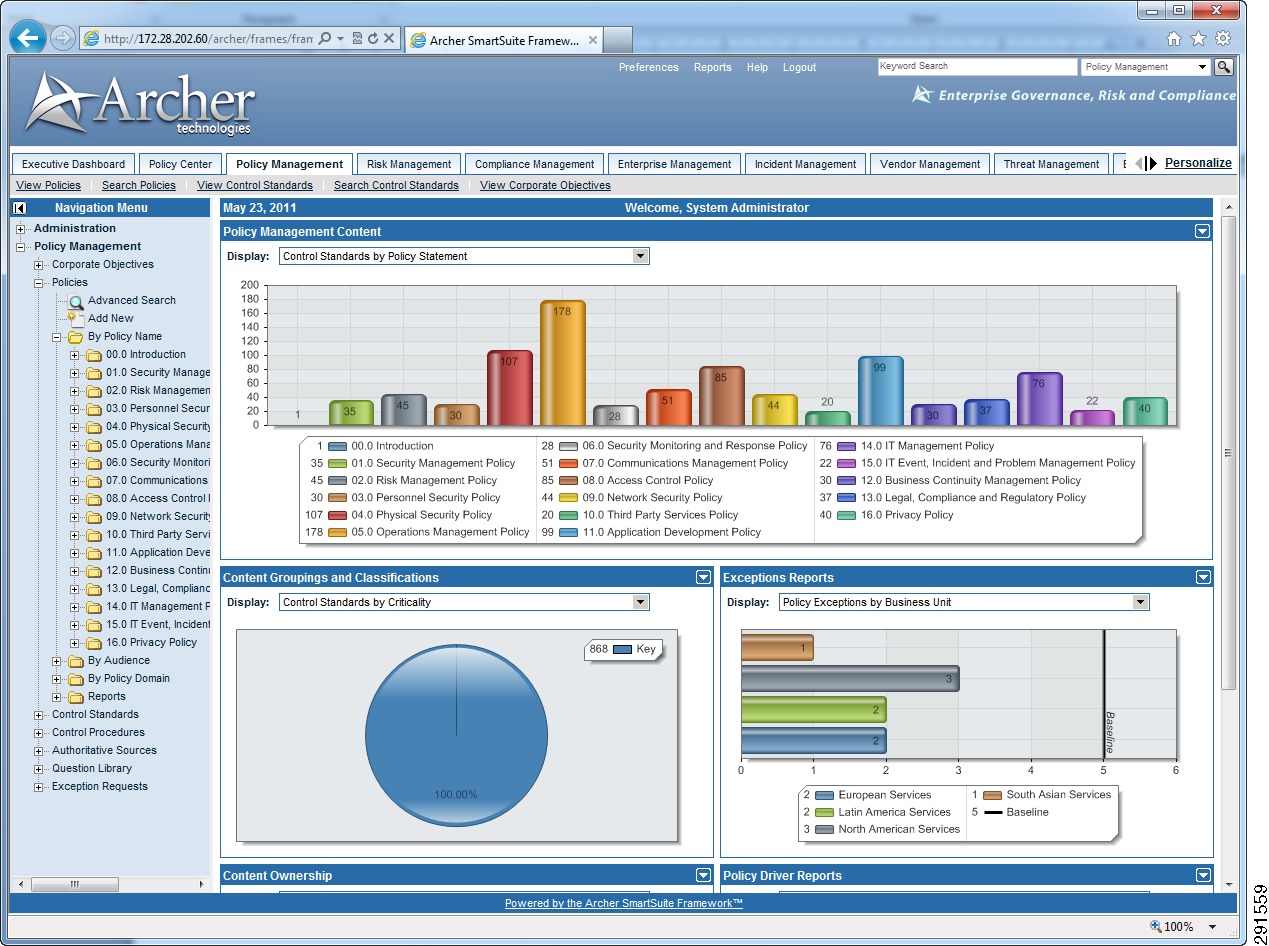Screen dimensions: 1269x946
Task: Open the browser Home icon
Action: [1174, 39]
